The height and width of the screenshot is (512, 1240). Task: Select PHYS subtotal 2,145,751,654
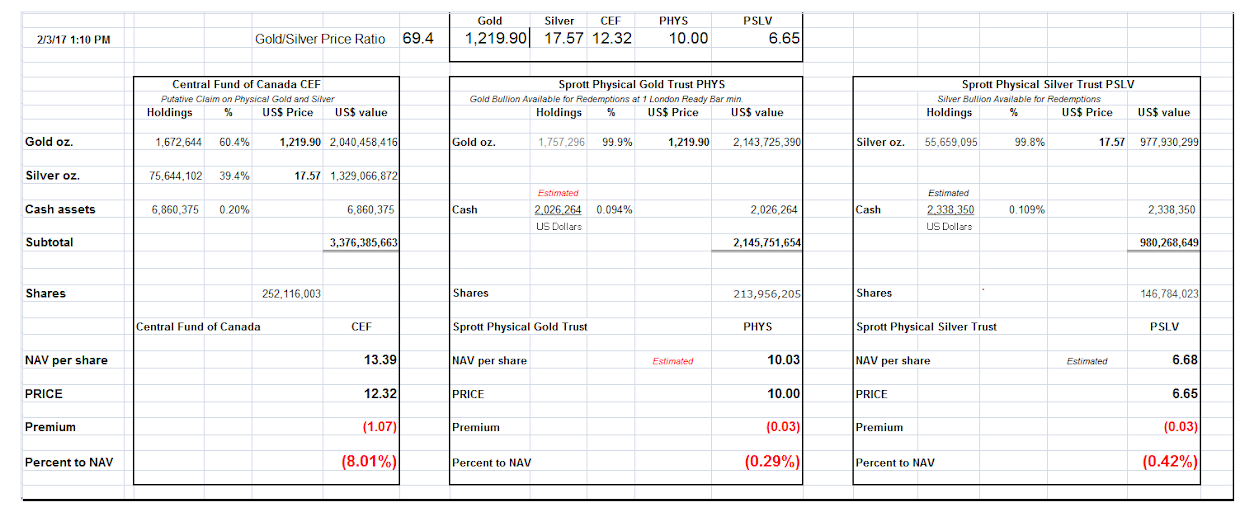tap(767, 242)
